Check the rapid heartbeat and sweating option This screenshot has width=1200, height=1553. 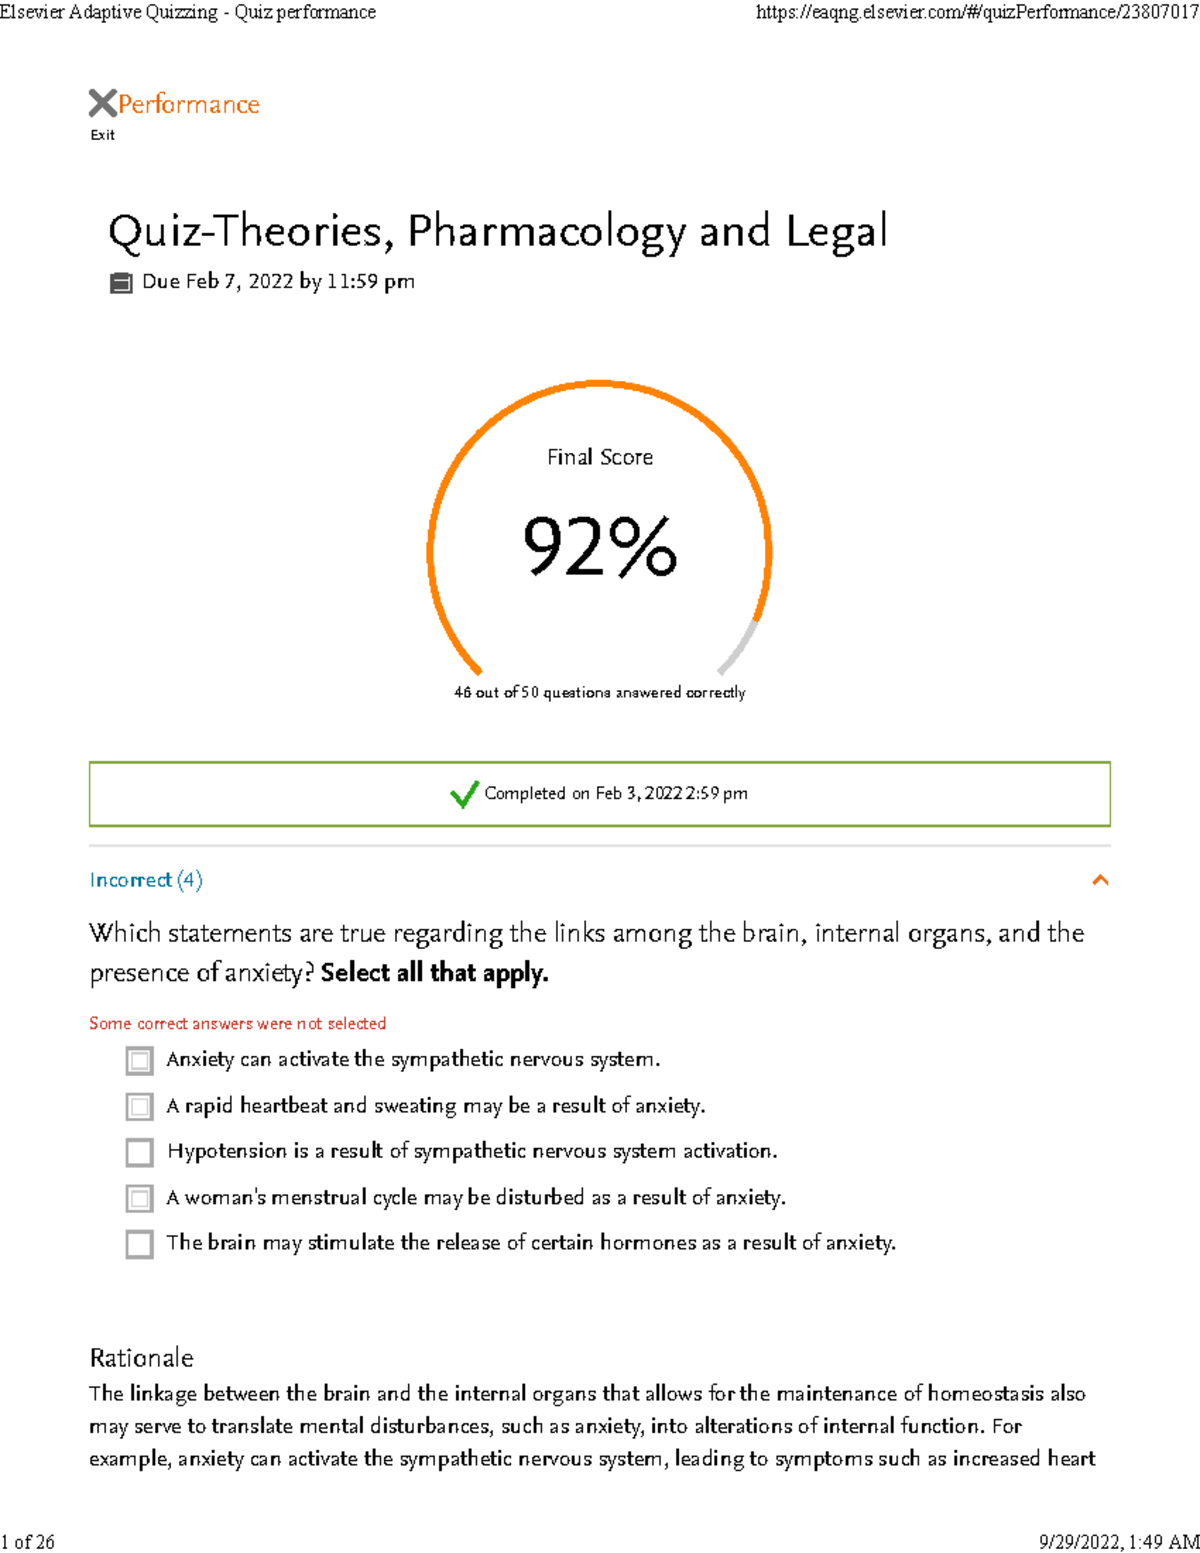tap(138, 1105)
